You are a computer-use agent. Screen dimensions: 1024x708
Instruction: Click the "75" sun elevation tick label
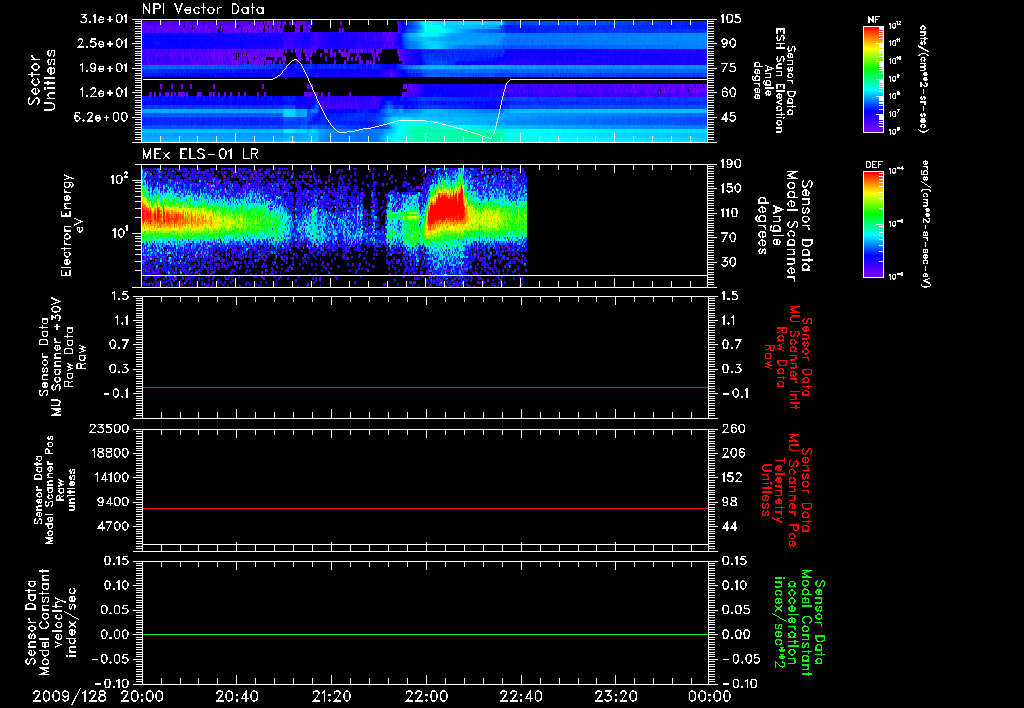728,68
